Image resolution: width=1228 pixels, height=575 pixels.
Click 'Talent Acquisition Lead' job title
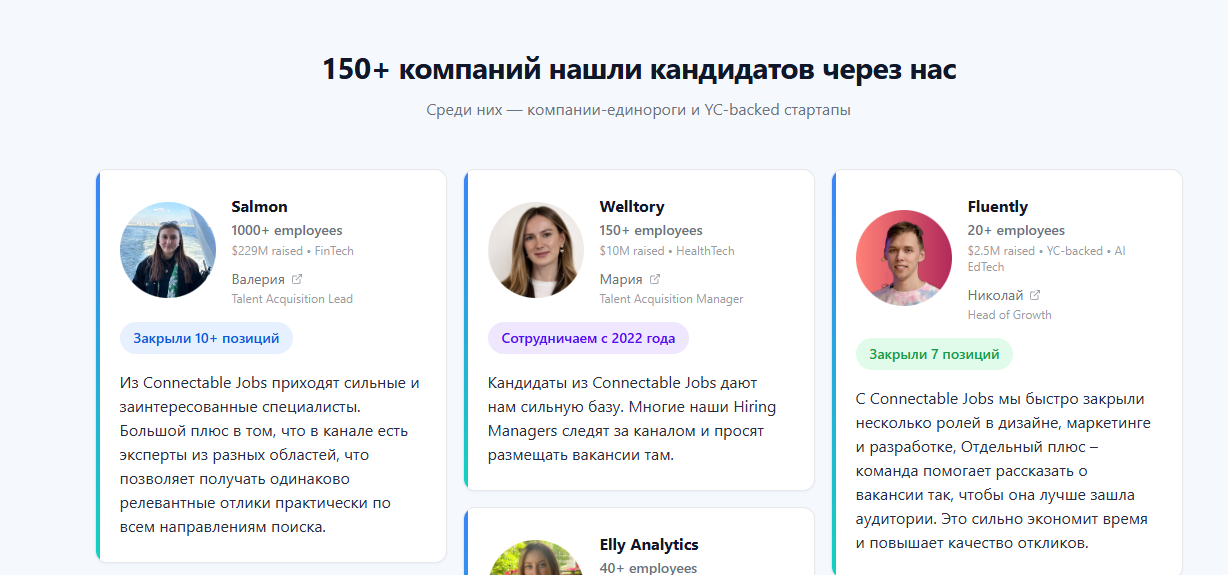point(292,299)
